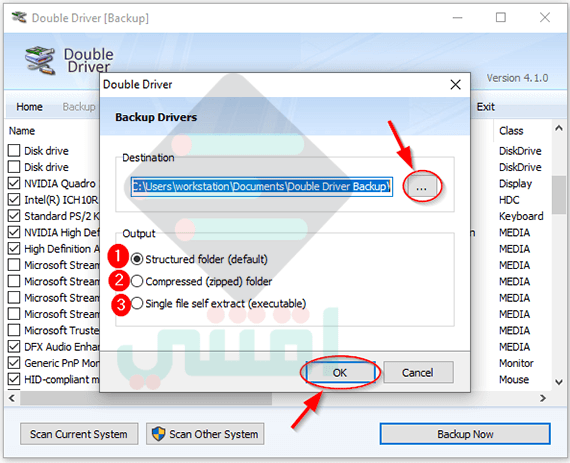
Task: Maximize the Double Driver window
Action: click(501, 17)
